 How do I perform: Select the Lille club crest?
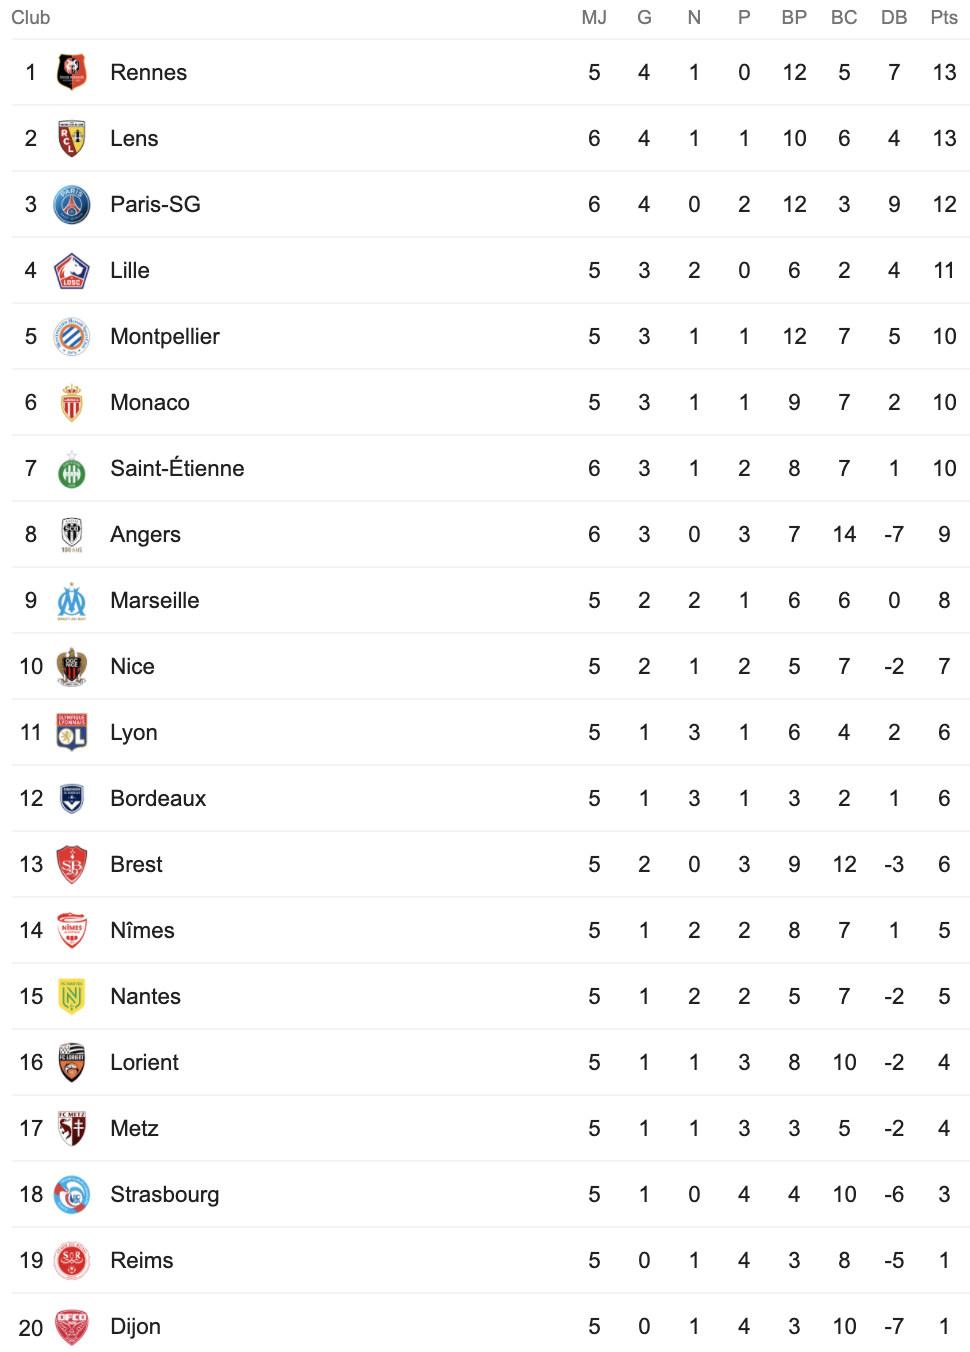[x=72, y=270]
